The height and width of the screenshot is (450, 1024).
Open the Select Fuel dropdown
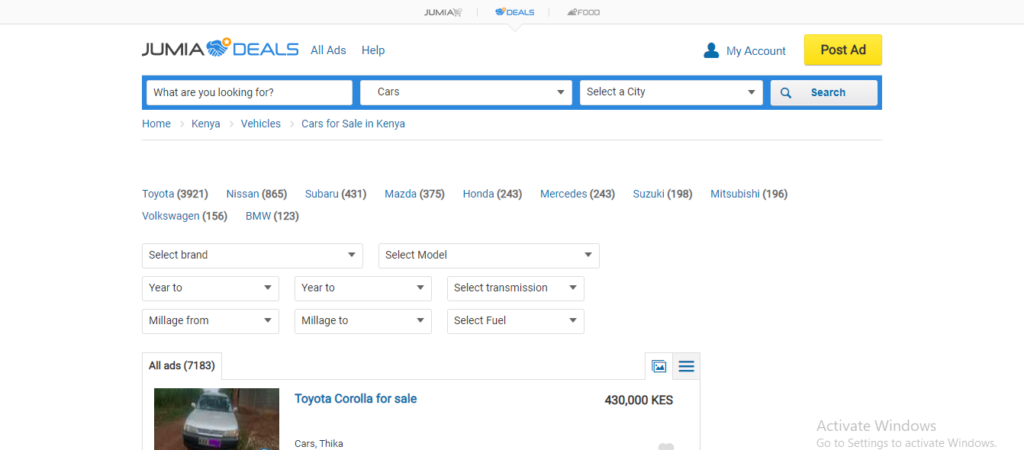point(515,321)
